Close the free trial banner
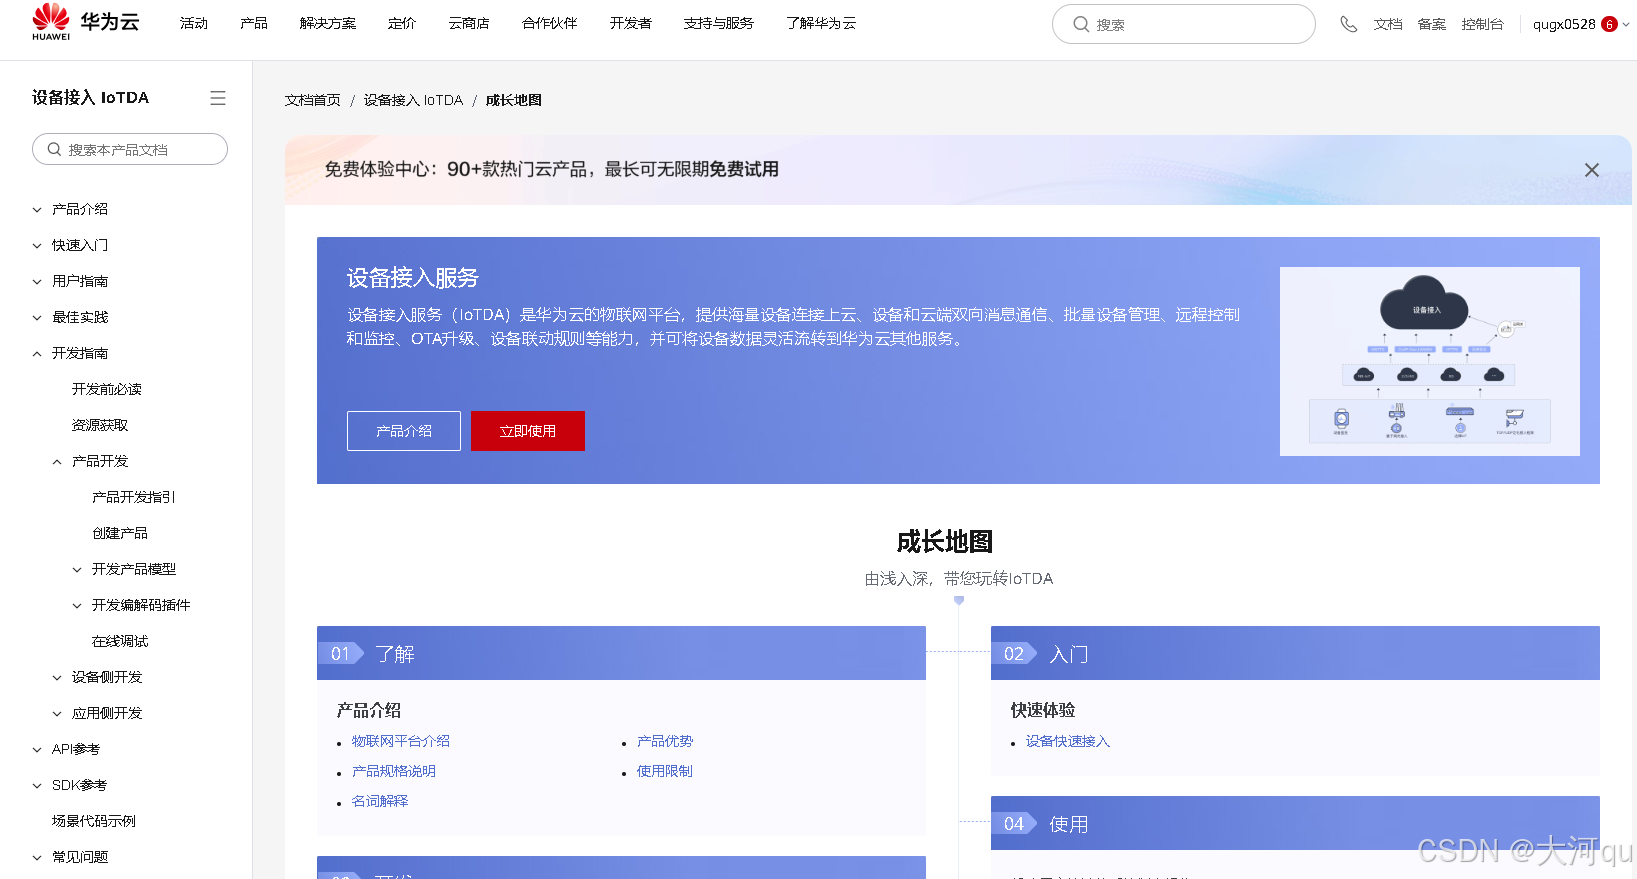This screenshot has height=879, width=1637. click(1592, 170)
